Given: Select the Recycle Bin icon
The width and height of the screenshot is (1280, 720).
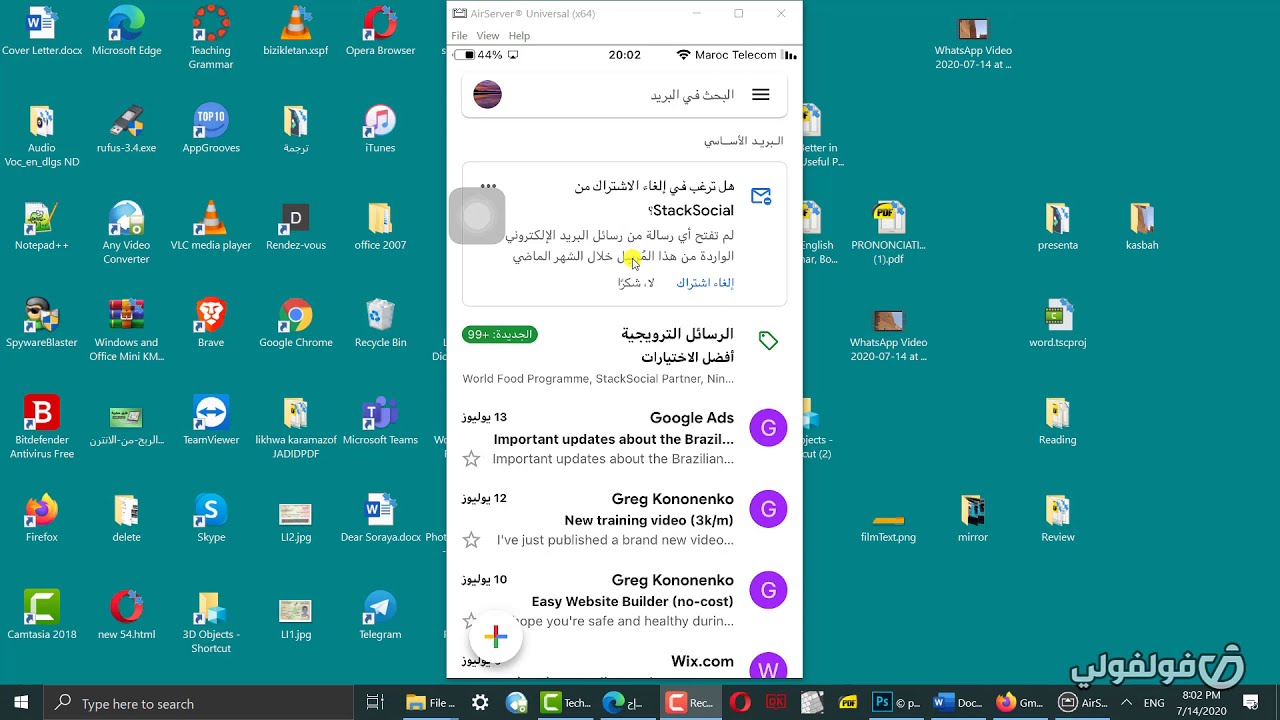Looking at the screenshot, I should click(380, 322).
